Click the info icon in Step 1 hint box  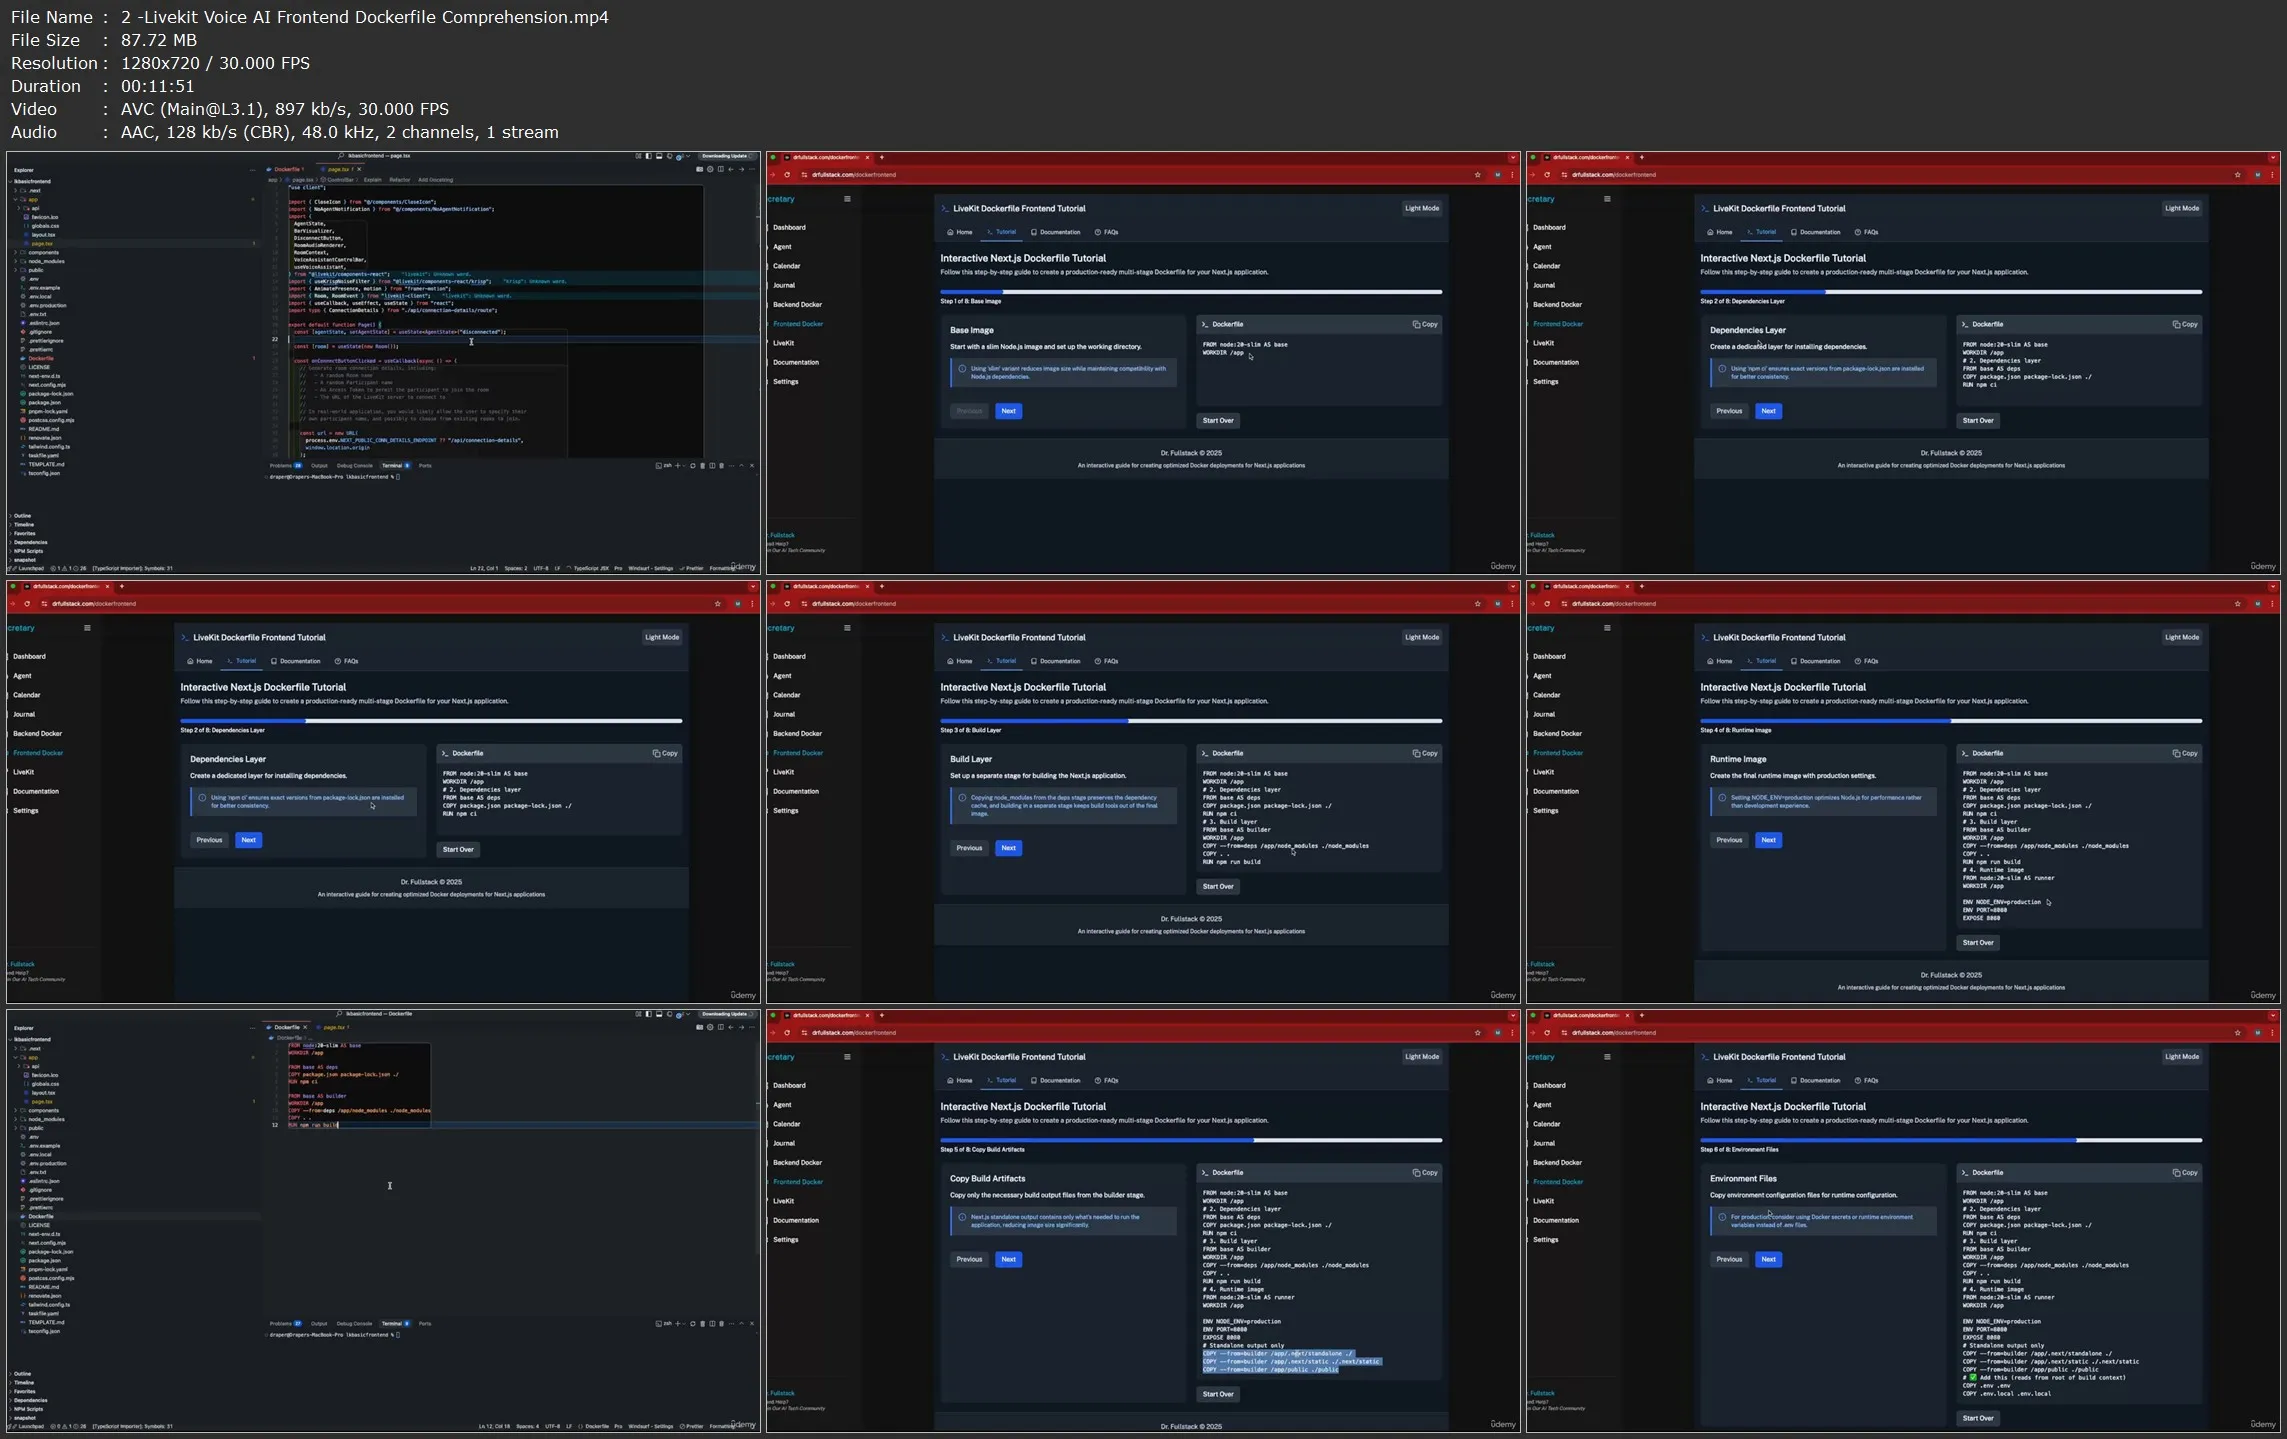click(x=962, y=368)
